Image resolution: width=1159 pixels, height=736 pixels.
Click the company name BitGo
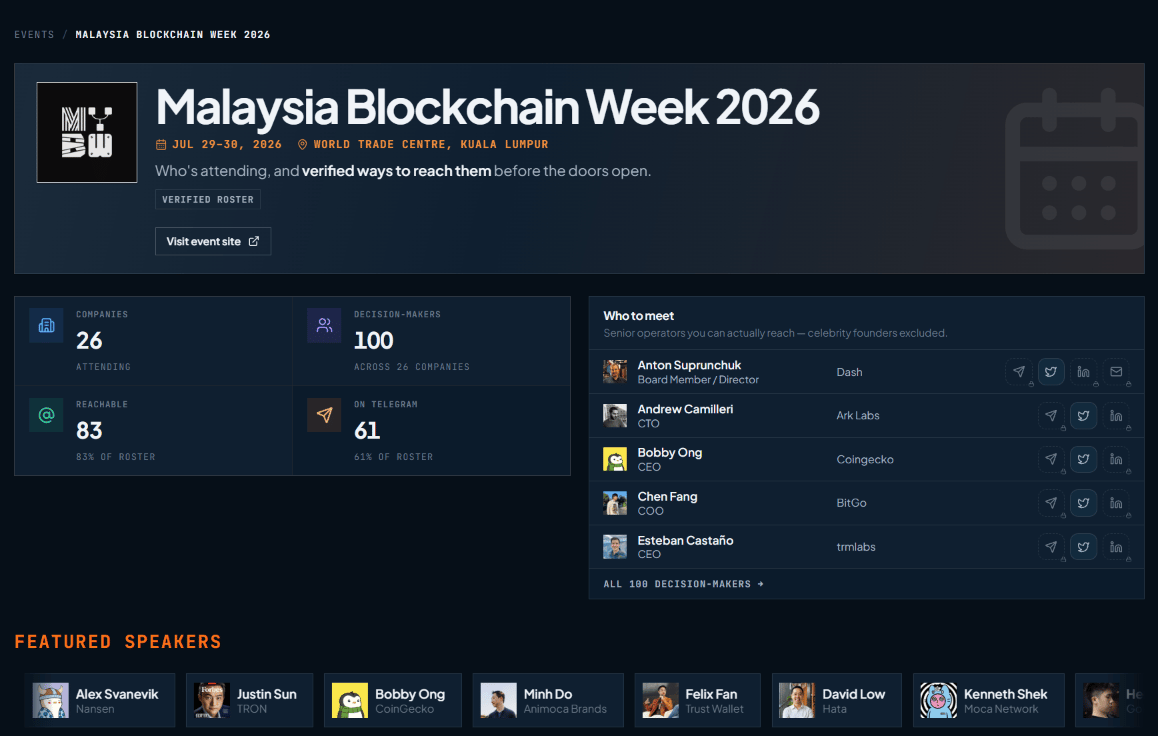point(852,502)
